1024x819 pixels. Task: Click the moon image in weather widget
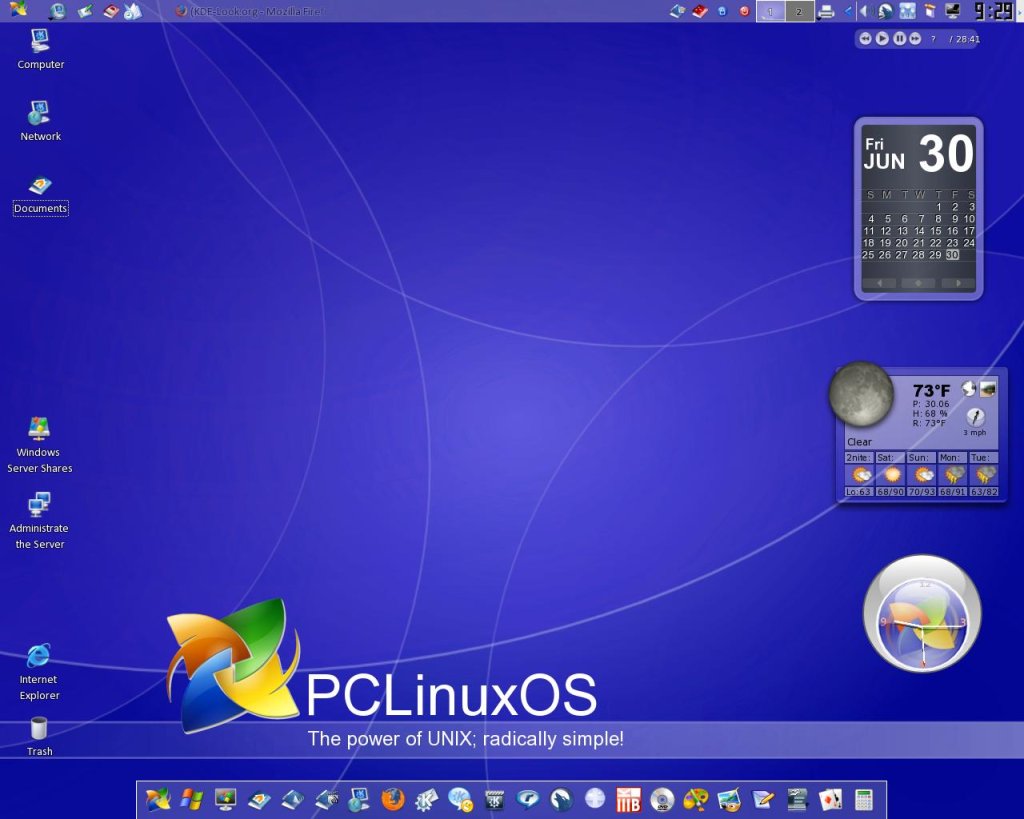pyautogui.click(x=861, y=394)
